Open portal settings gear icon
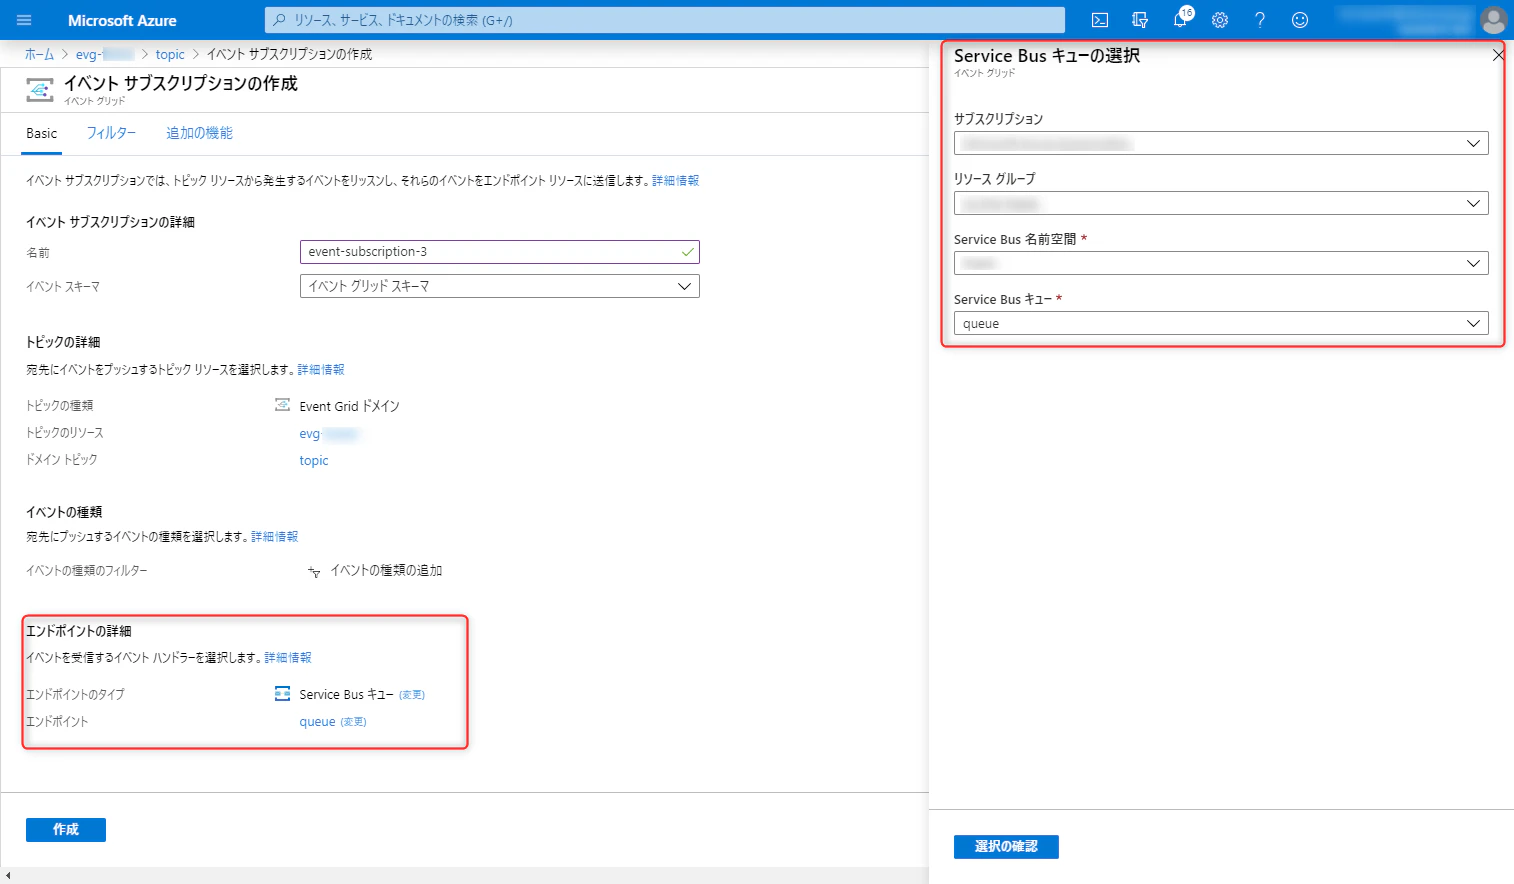 coord(1220,20)
